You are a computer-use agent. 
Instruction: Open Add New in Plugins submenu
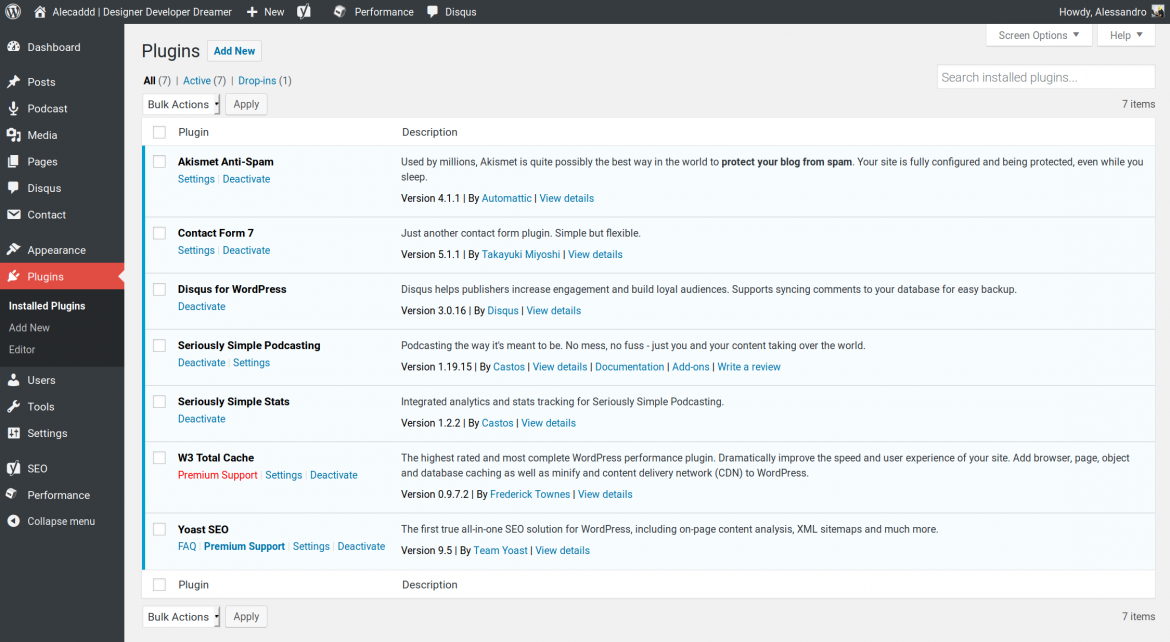pyautogui.click(x=29, y=328)
